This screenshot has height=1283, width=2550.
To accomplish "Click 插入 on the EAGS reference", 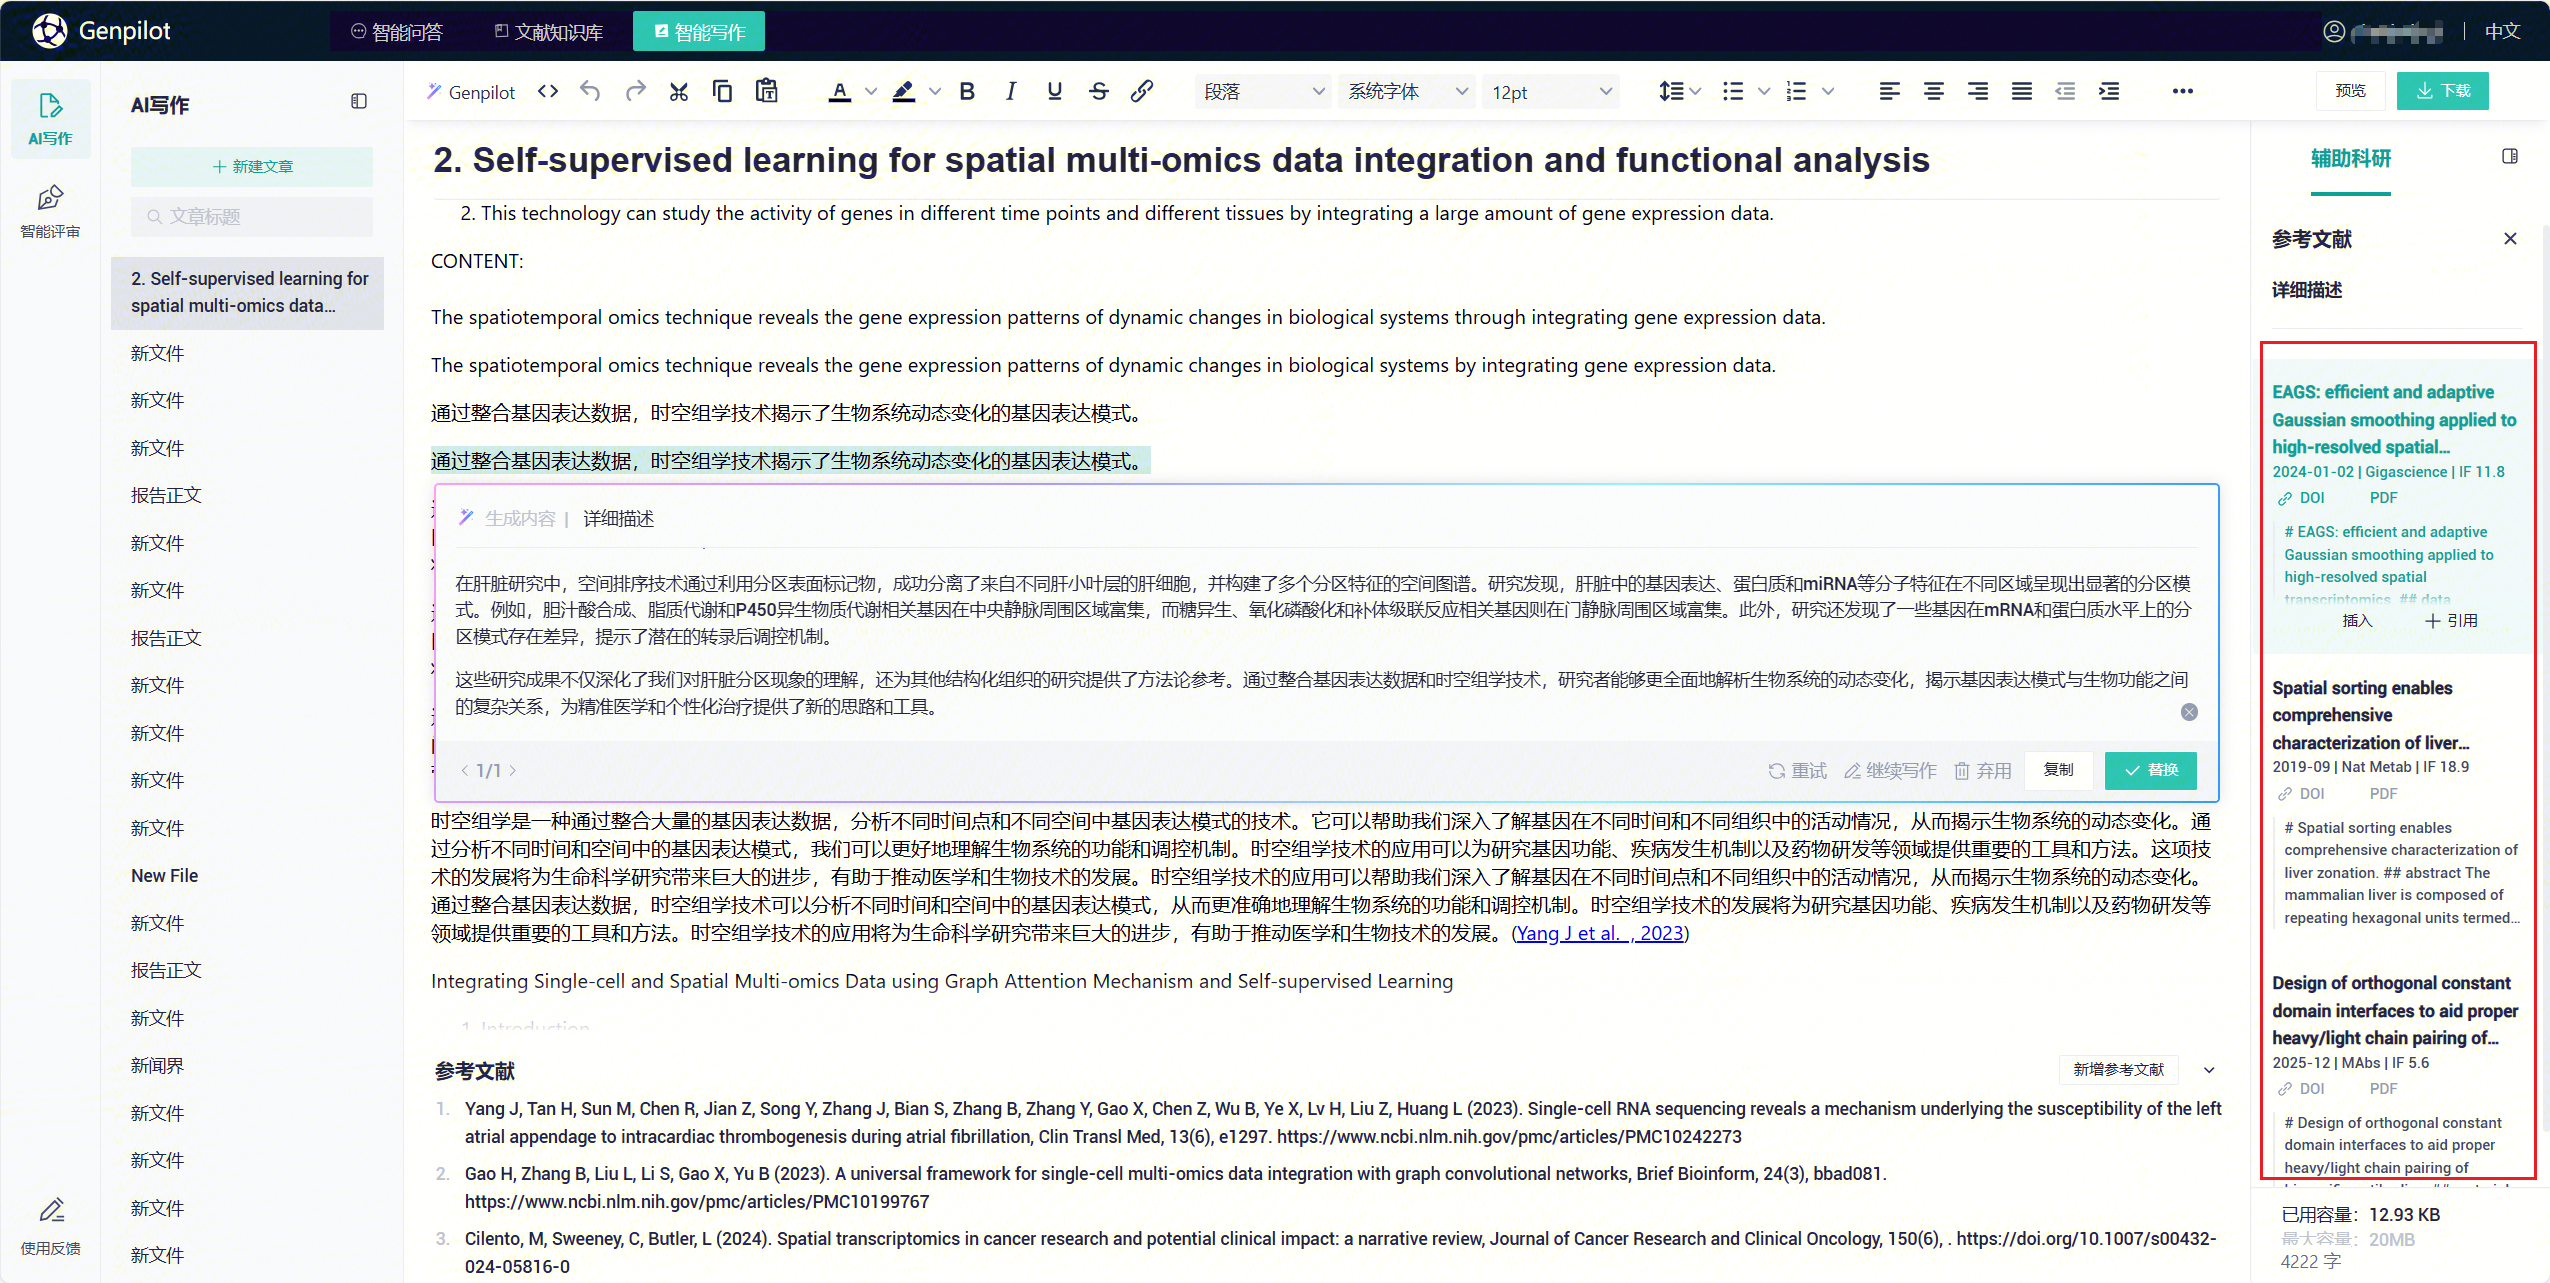I will 2357,620.
